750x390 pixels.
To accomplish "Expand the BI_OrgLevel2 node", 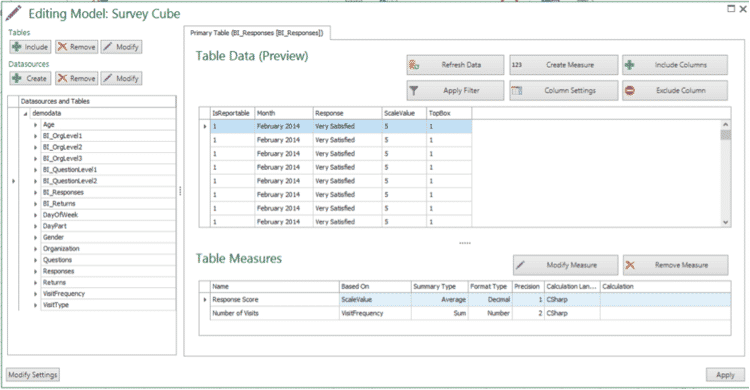I will pyautogui.click(x=35, y=147).
